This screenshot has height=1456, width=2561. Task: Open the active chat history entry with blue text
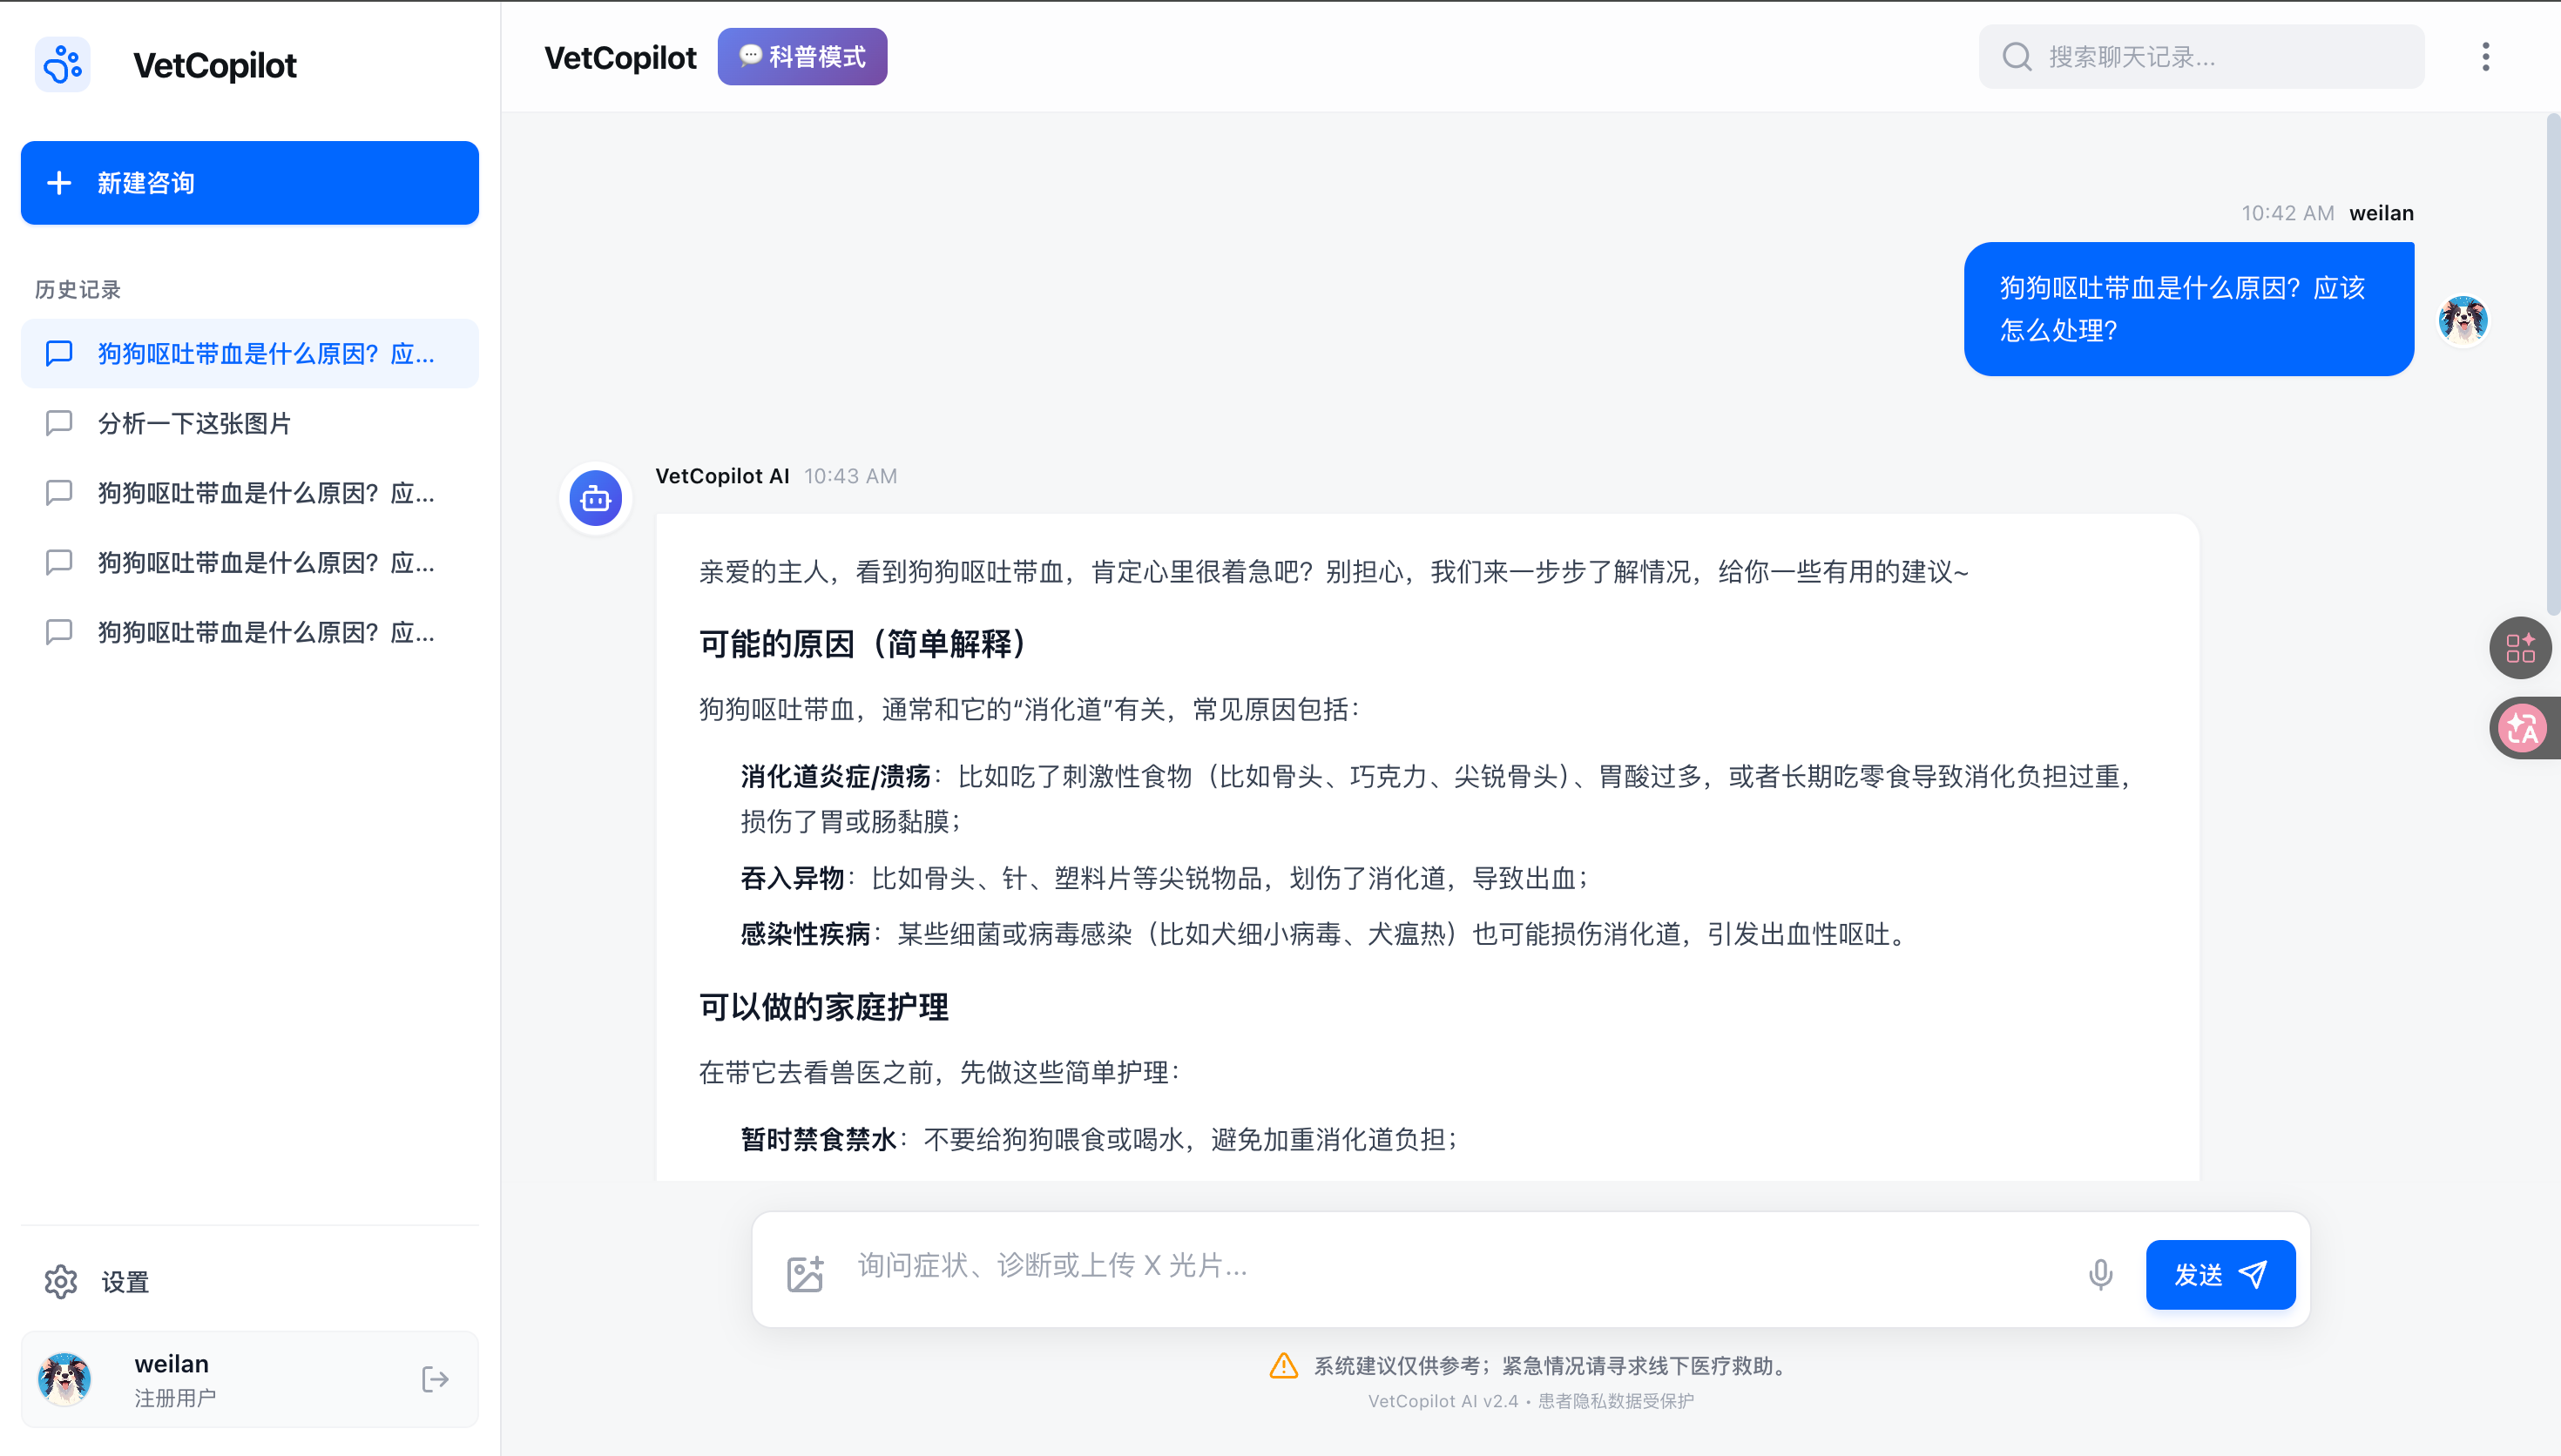(249, 354)
